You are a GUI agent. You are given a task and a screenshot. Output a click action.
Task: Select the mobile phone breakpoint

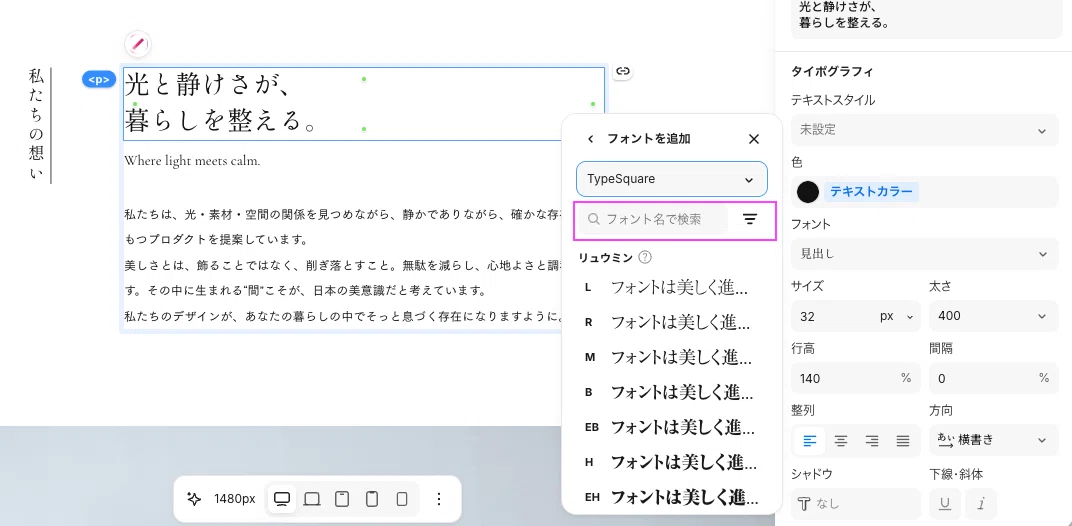point(402,499)
